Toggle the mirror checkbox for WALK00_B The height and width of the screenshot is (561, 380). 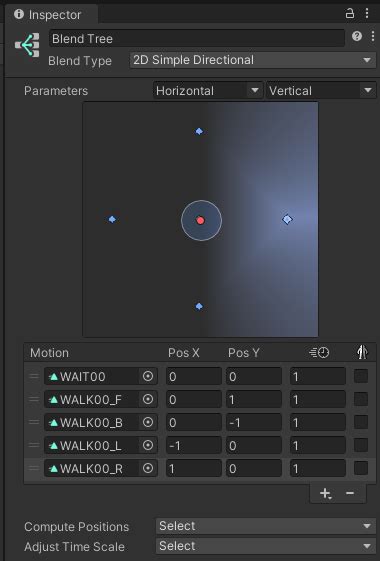click(361, 422)
